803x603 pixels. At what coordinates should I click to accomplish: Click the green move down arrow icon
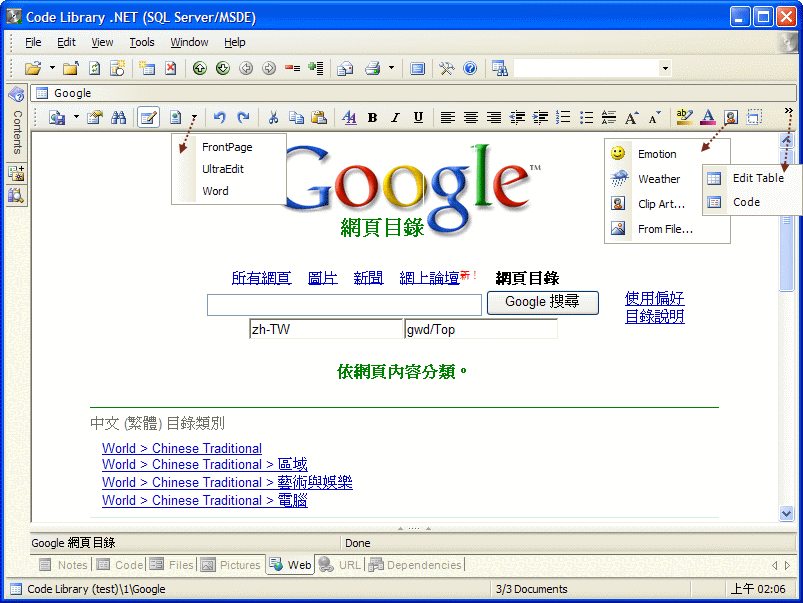(x=223, y=68)
